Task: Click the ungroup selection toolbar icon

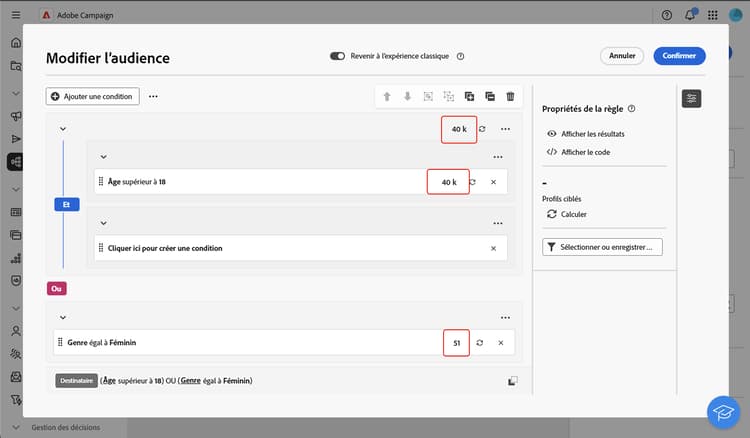Action: tap(449, 97)
